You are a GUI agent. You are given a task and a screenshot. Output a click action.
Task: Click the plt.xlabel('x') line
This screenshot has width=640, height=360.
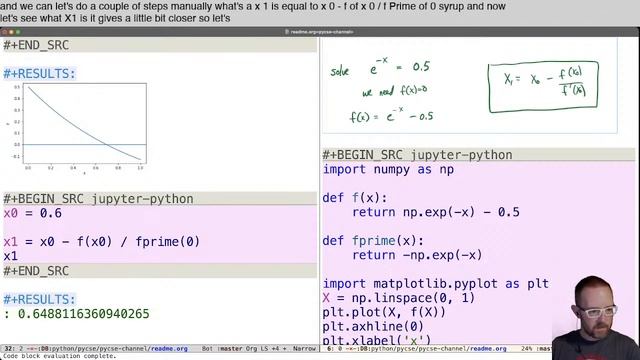tap(377, 340)
